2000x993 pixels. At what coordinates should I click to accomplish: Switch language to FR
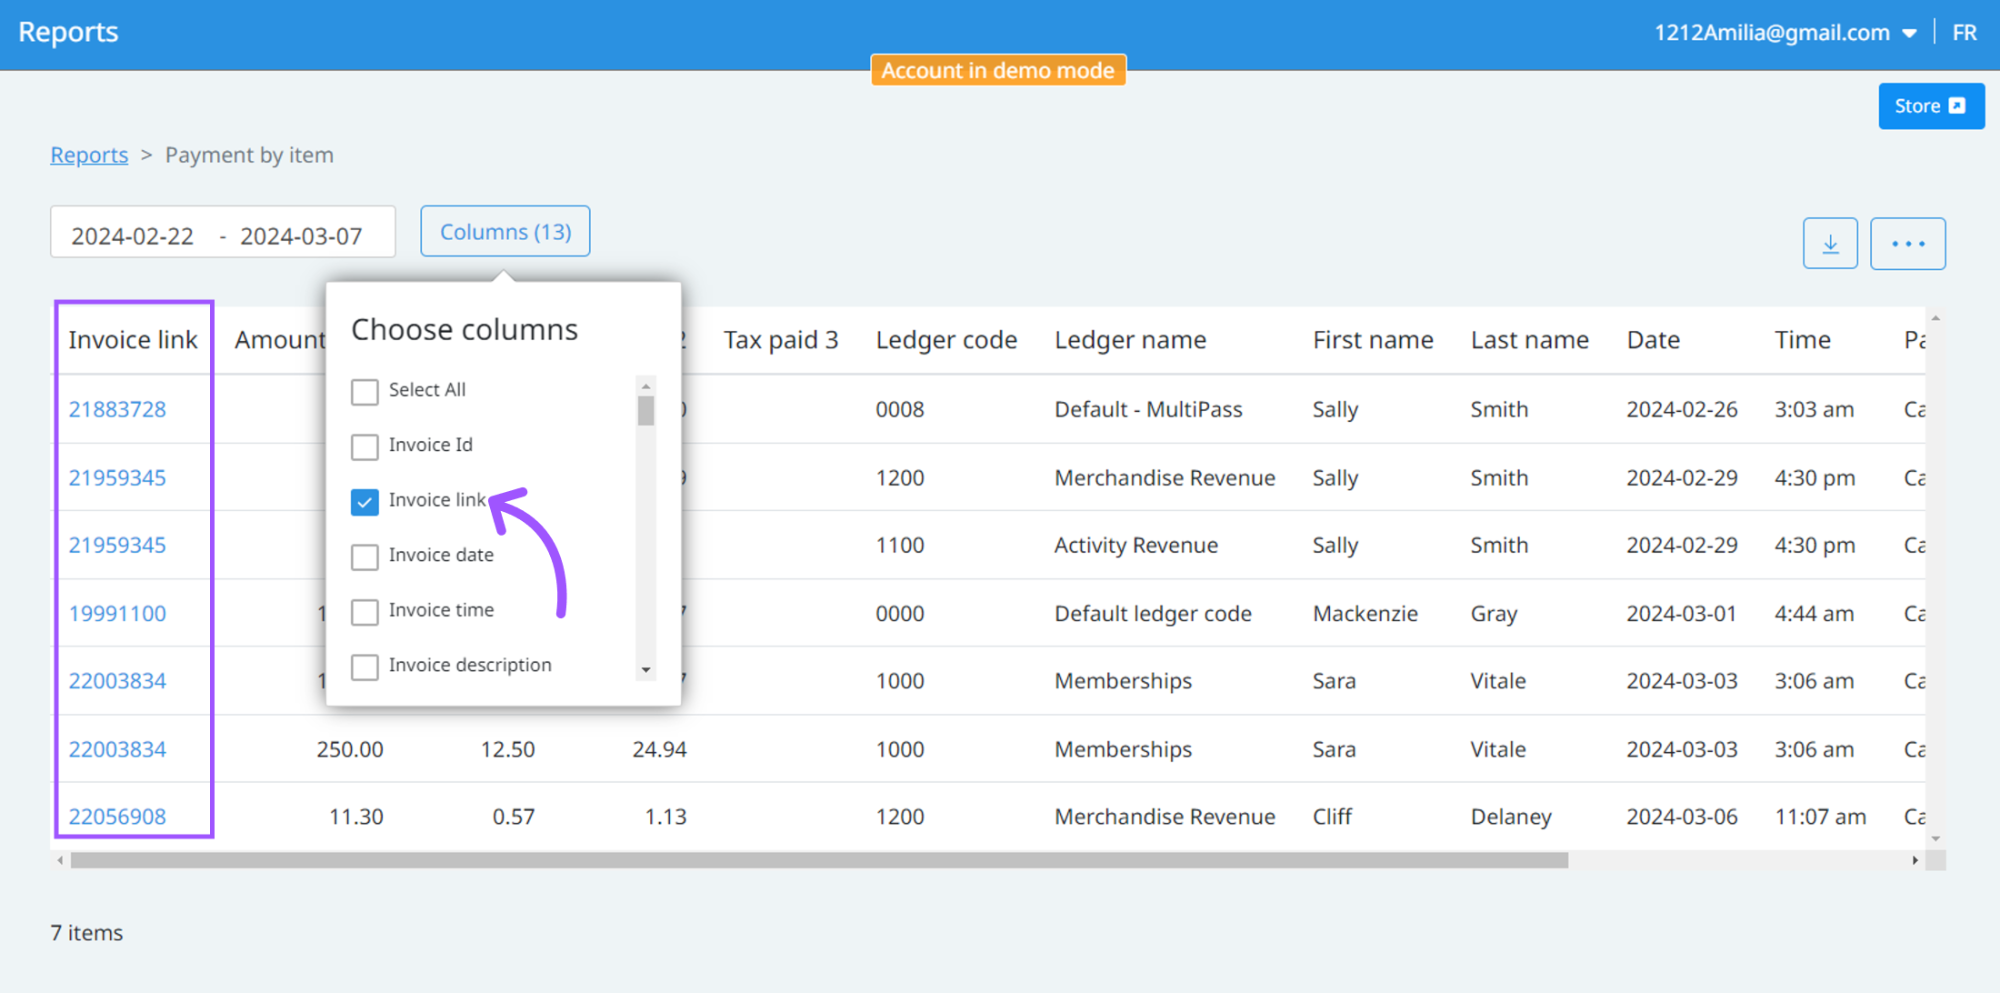coord(1964,33)
